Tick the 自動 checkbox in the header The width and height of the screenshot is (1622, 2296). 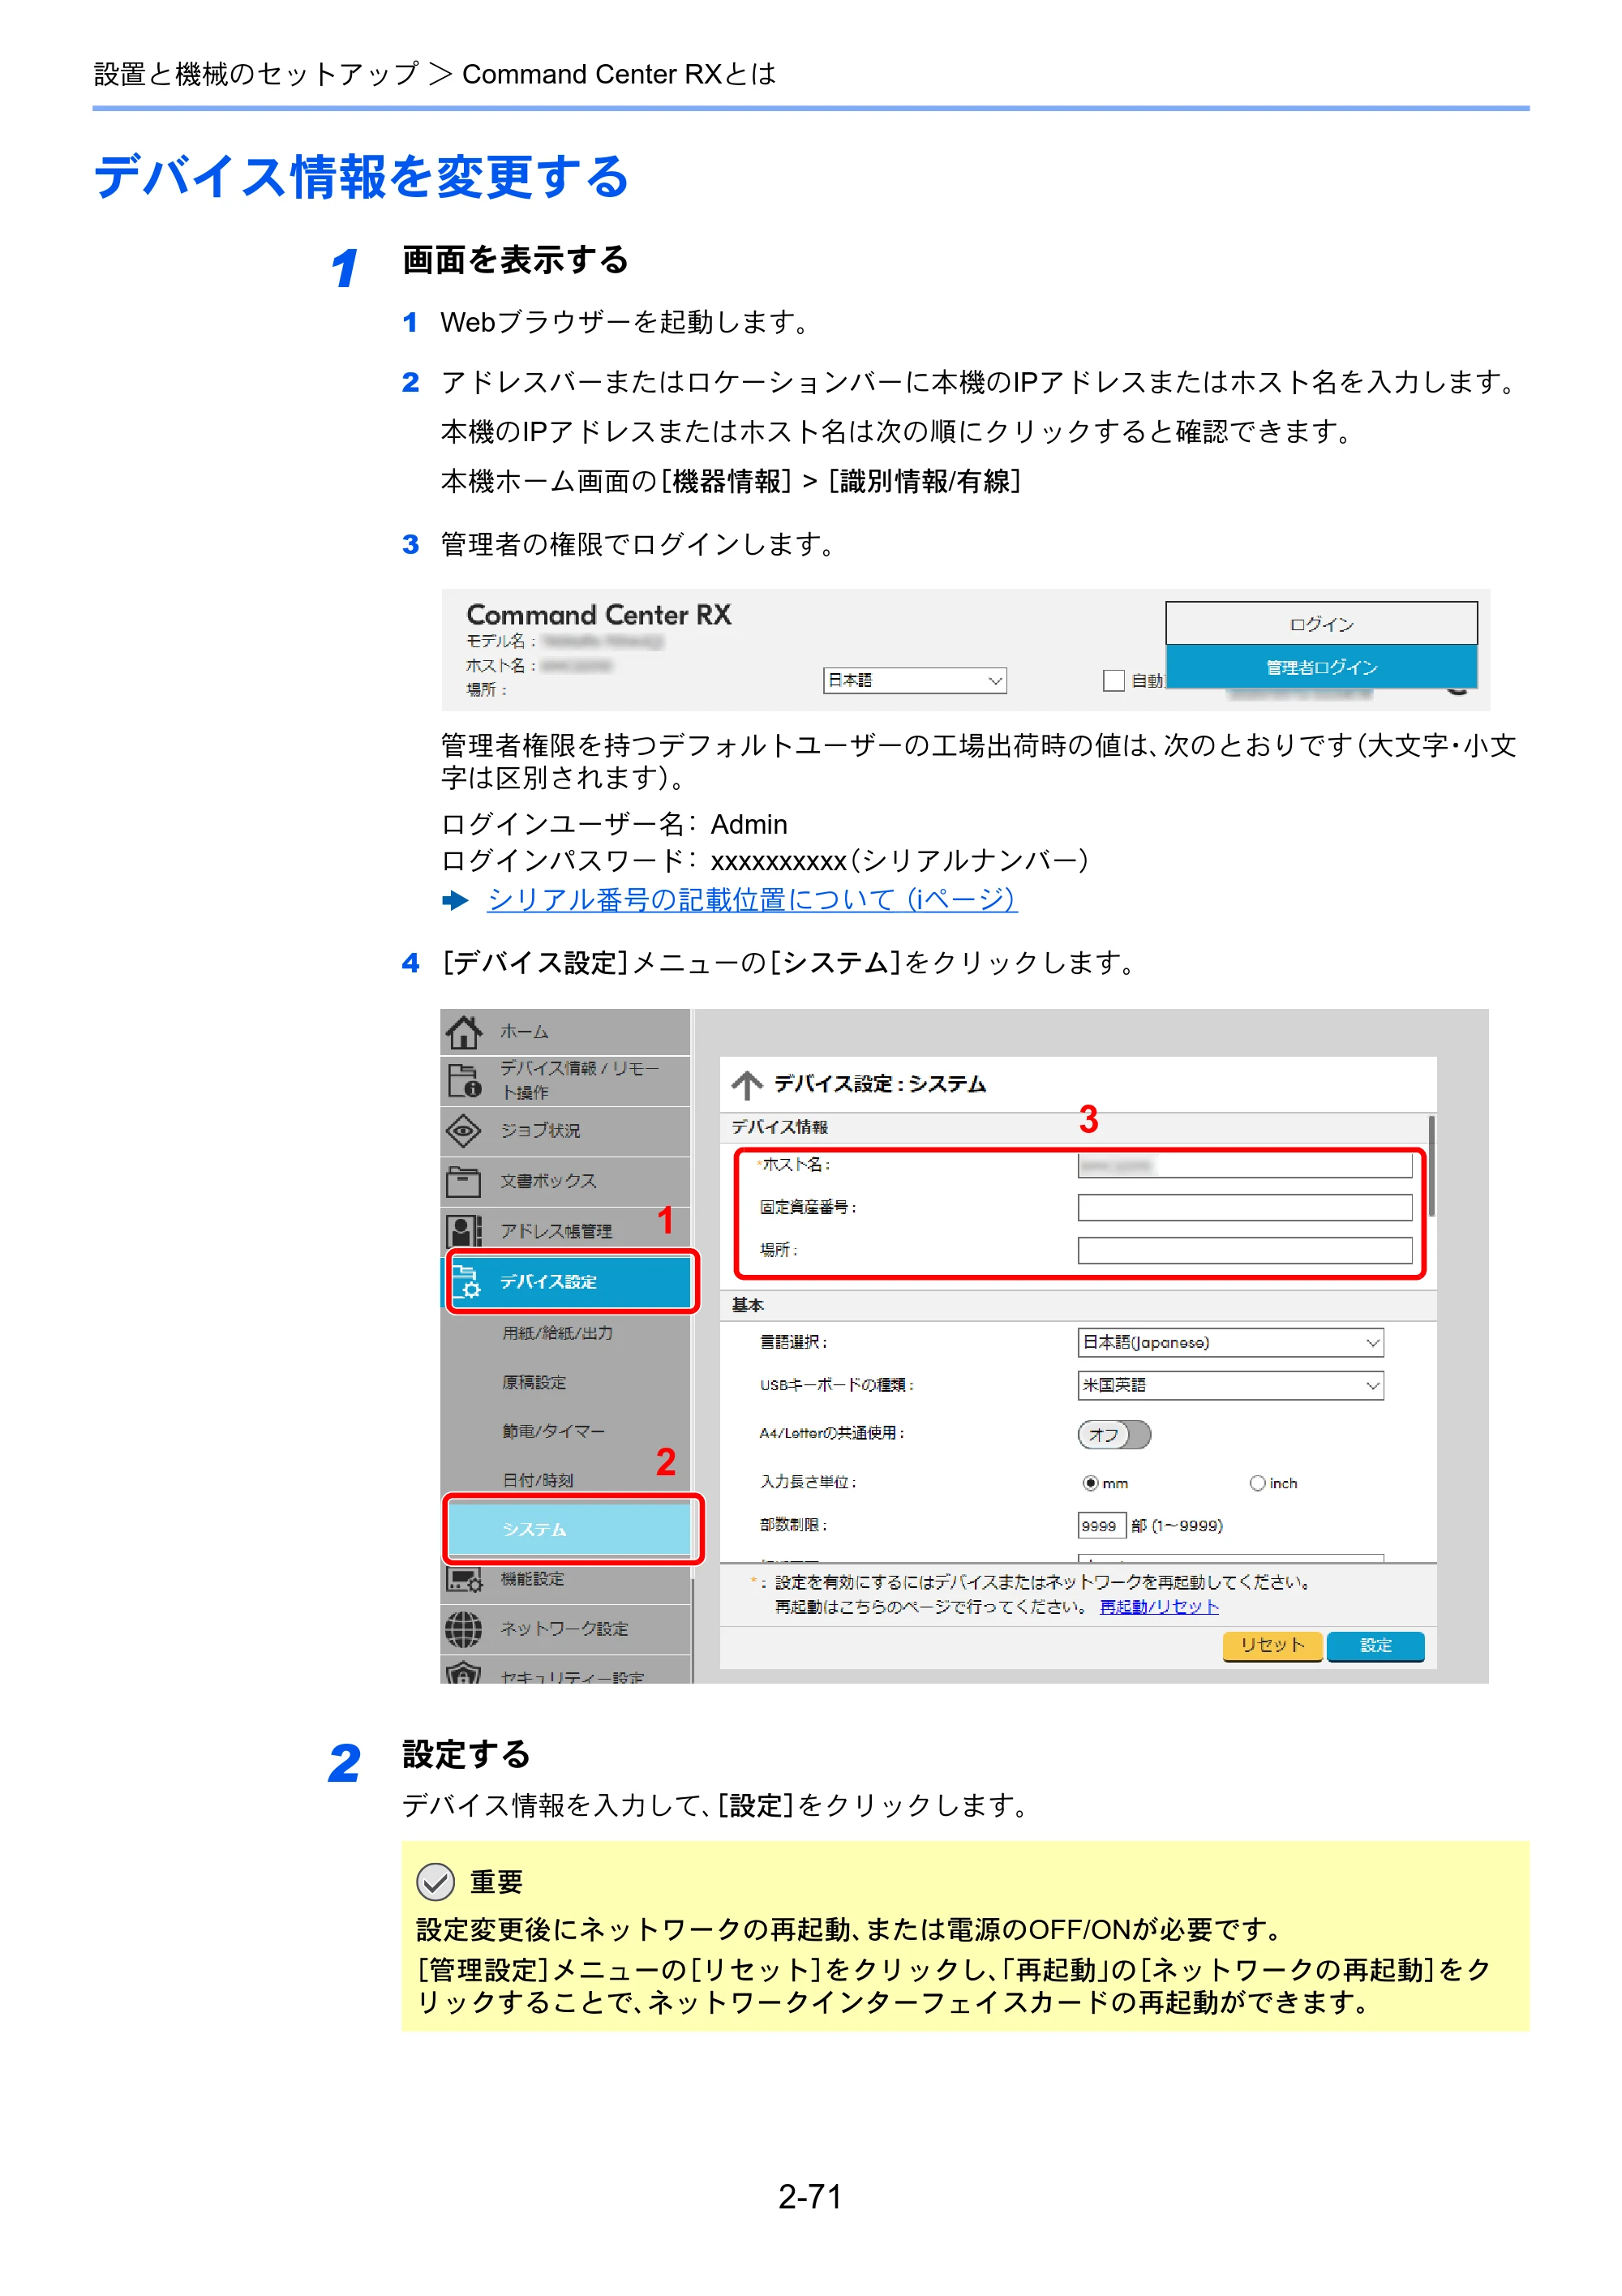1113,680
